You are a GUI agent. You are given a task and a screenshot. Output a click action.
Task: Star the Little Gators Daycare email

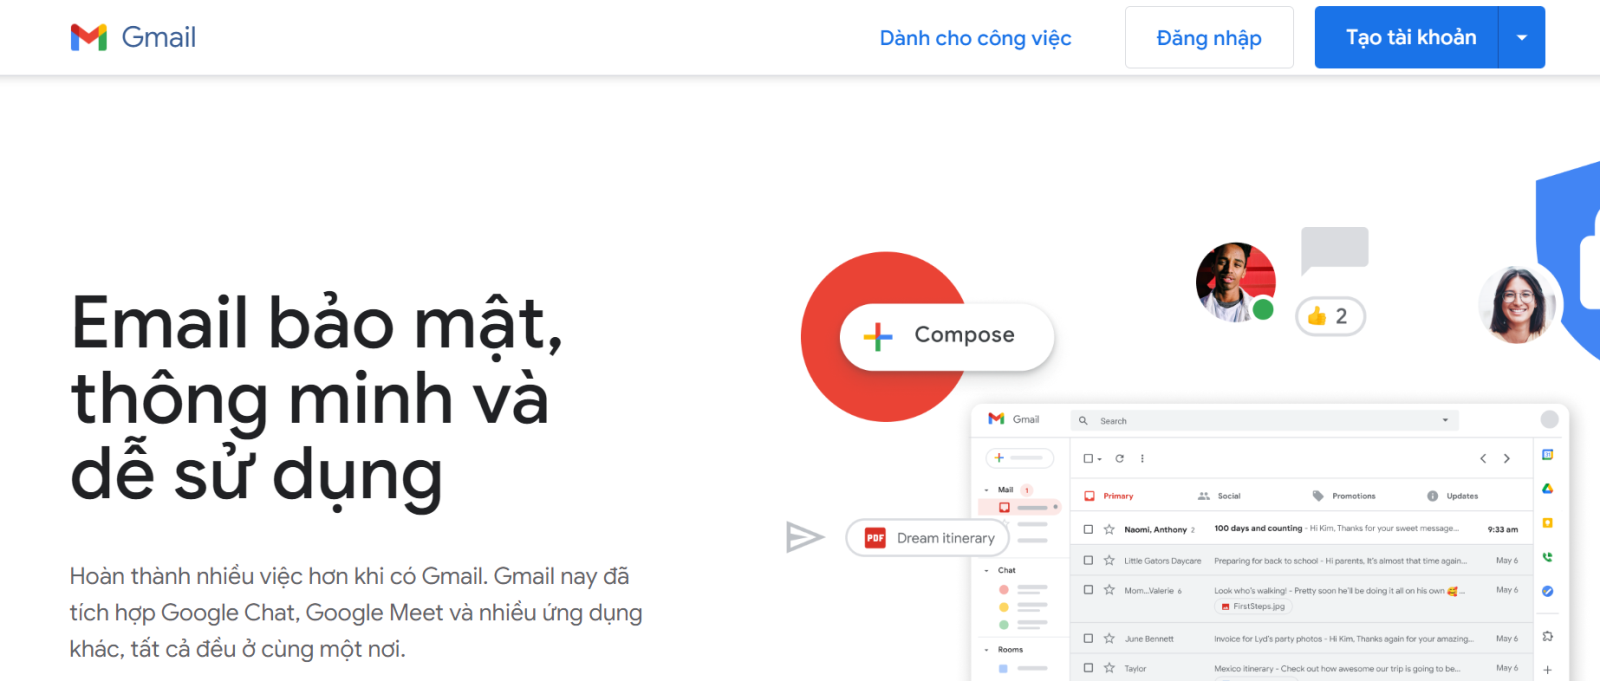tap(1109, 560)
